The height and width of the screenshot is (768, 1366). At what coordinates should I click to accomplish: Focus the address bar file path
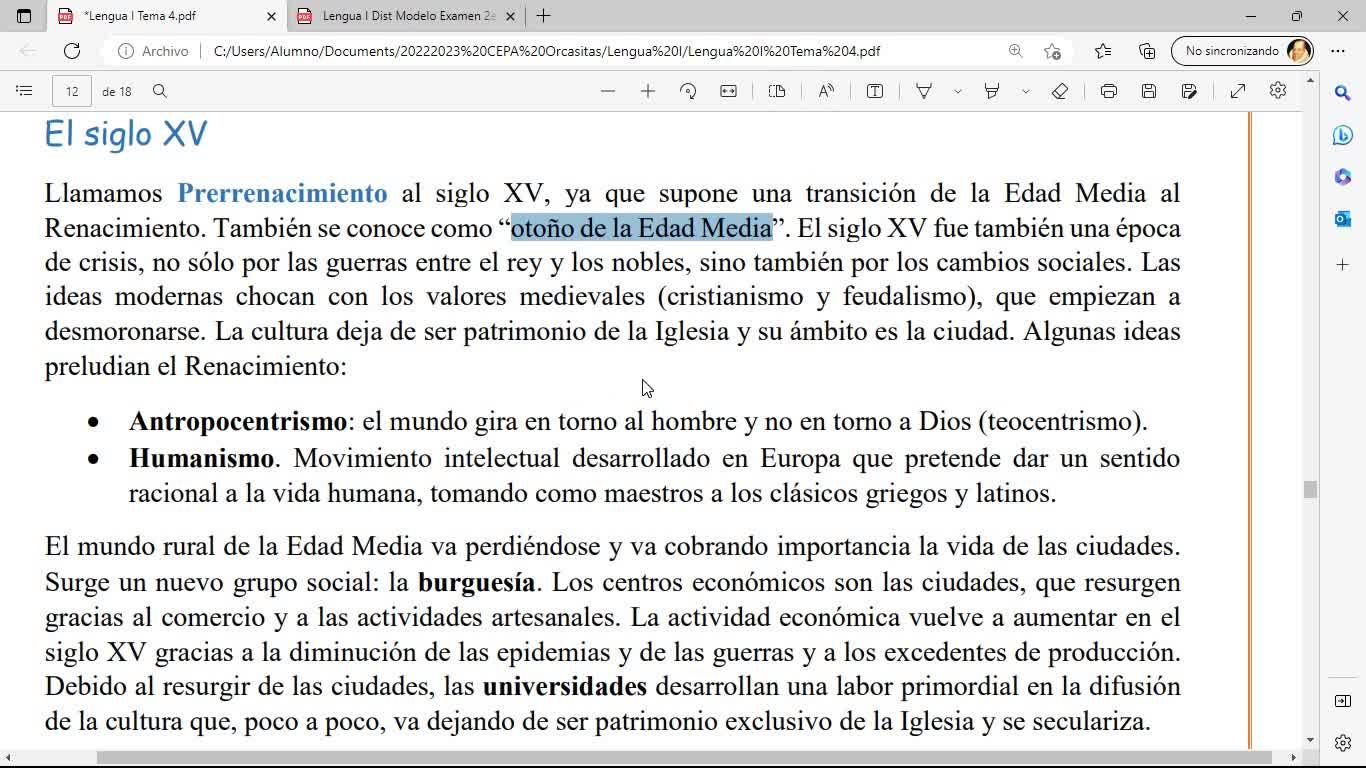(x=547, y=51)
